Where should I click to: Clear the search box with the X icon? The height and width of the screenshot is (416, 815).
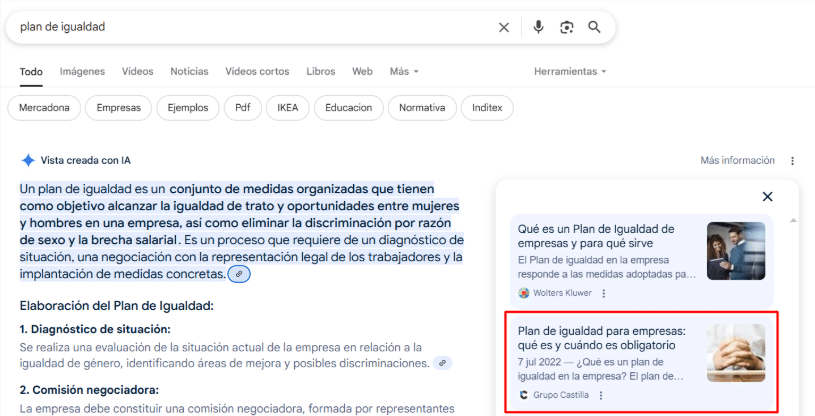point(504,28)
